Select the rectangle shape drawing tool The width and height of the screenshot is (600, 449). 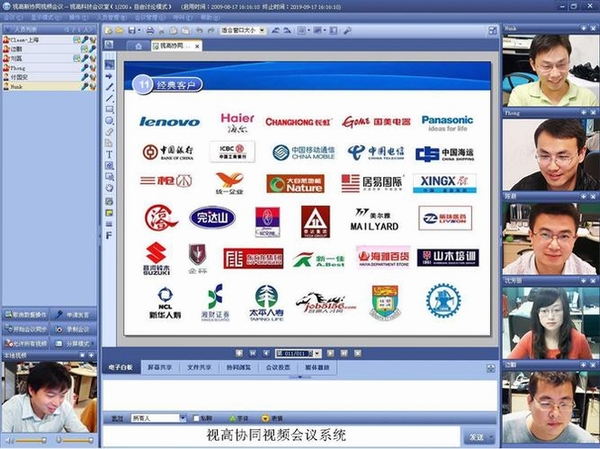[109, 109]
